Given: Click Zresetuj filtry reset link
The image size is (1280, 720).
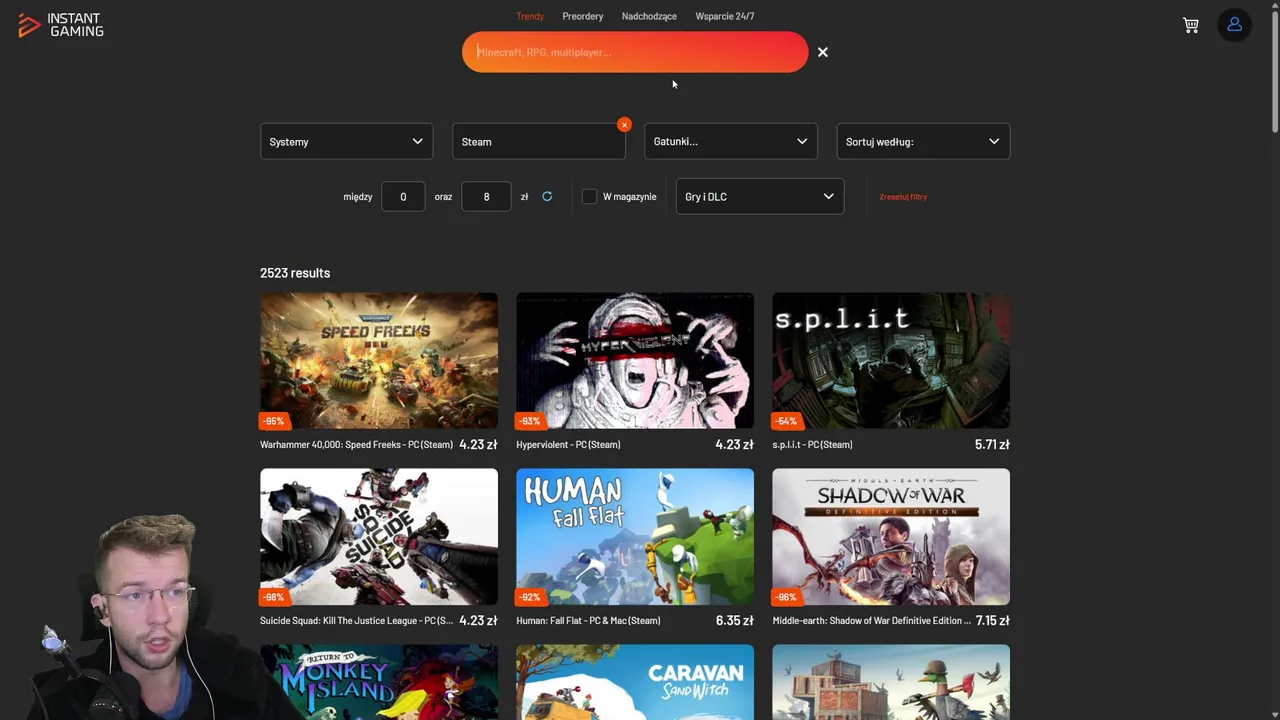Looking at the screenshot, I should coord(903,197).
